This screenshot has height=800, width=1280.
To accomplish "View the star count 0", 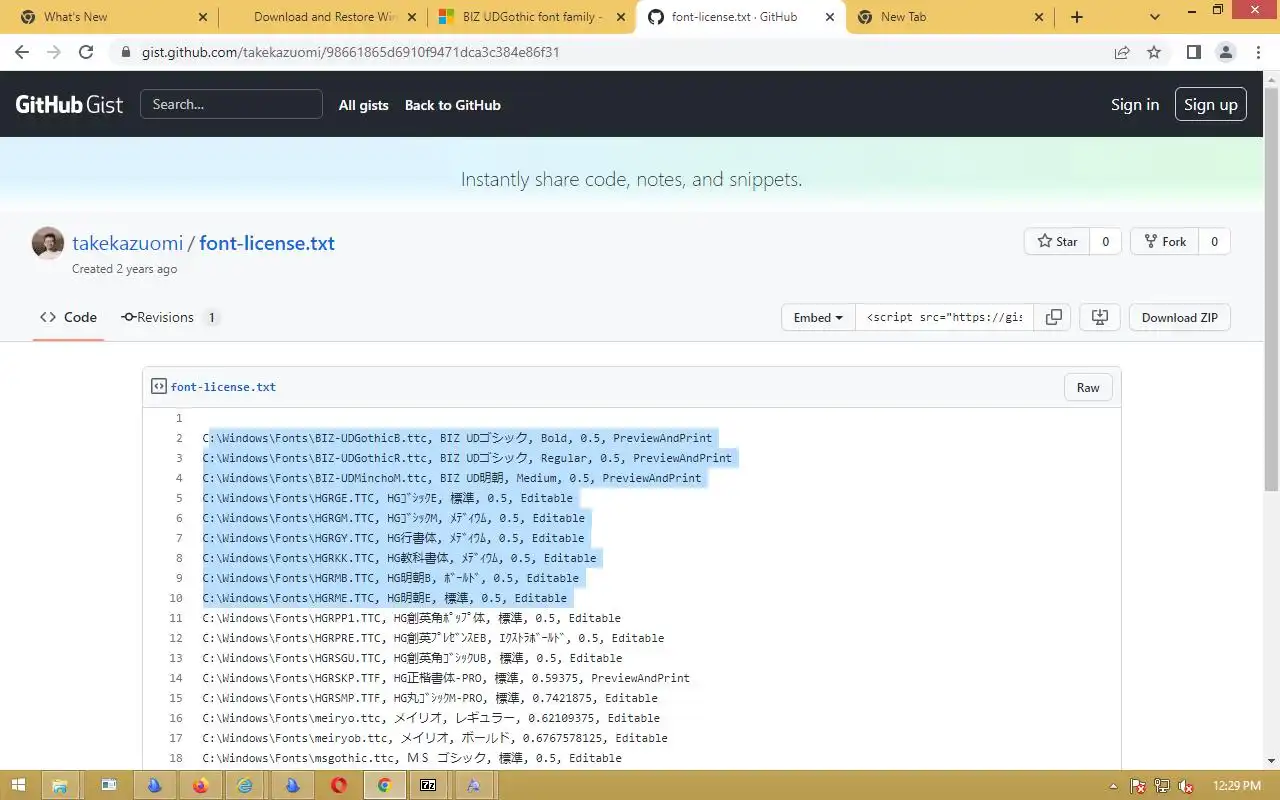I will (x=1105, y=241).
